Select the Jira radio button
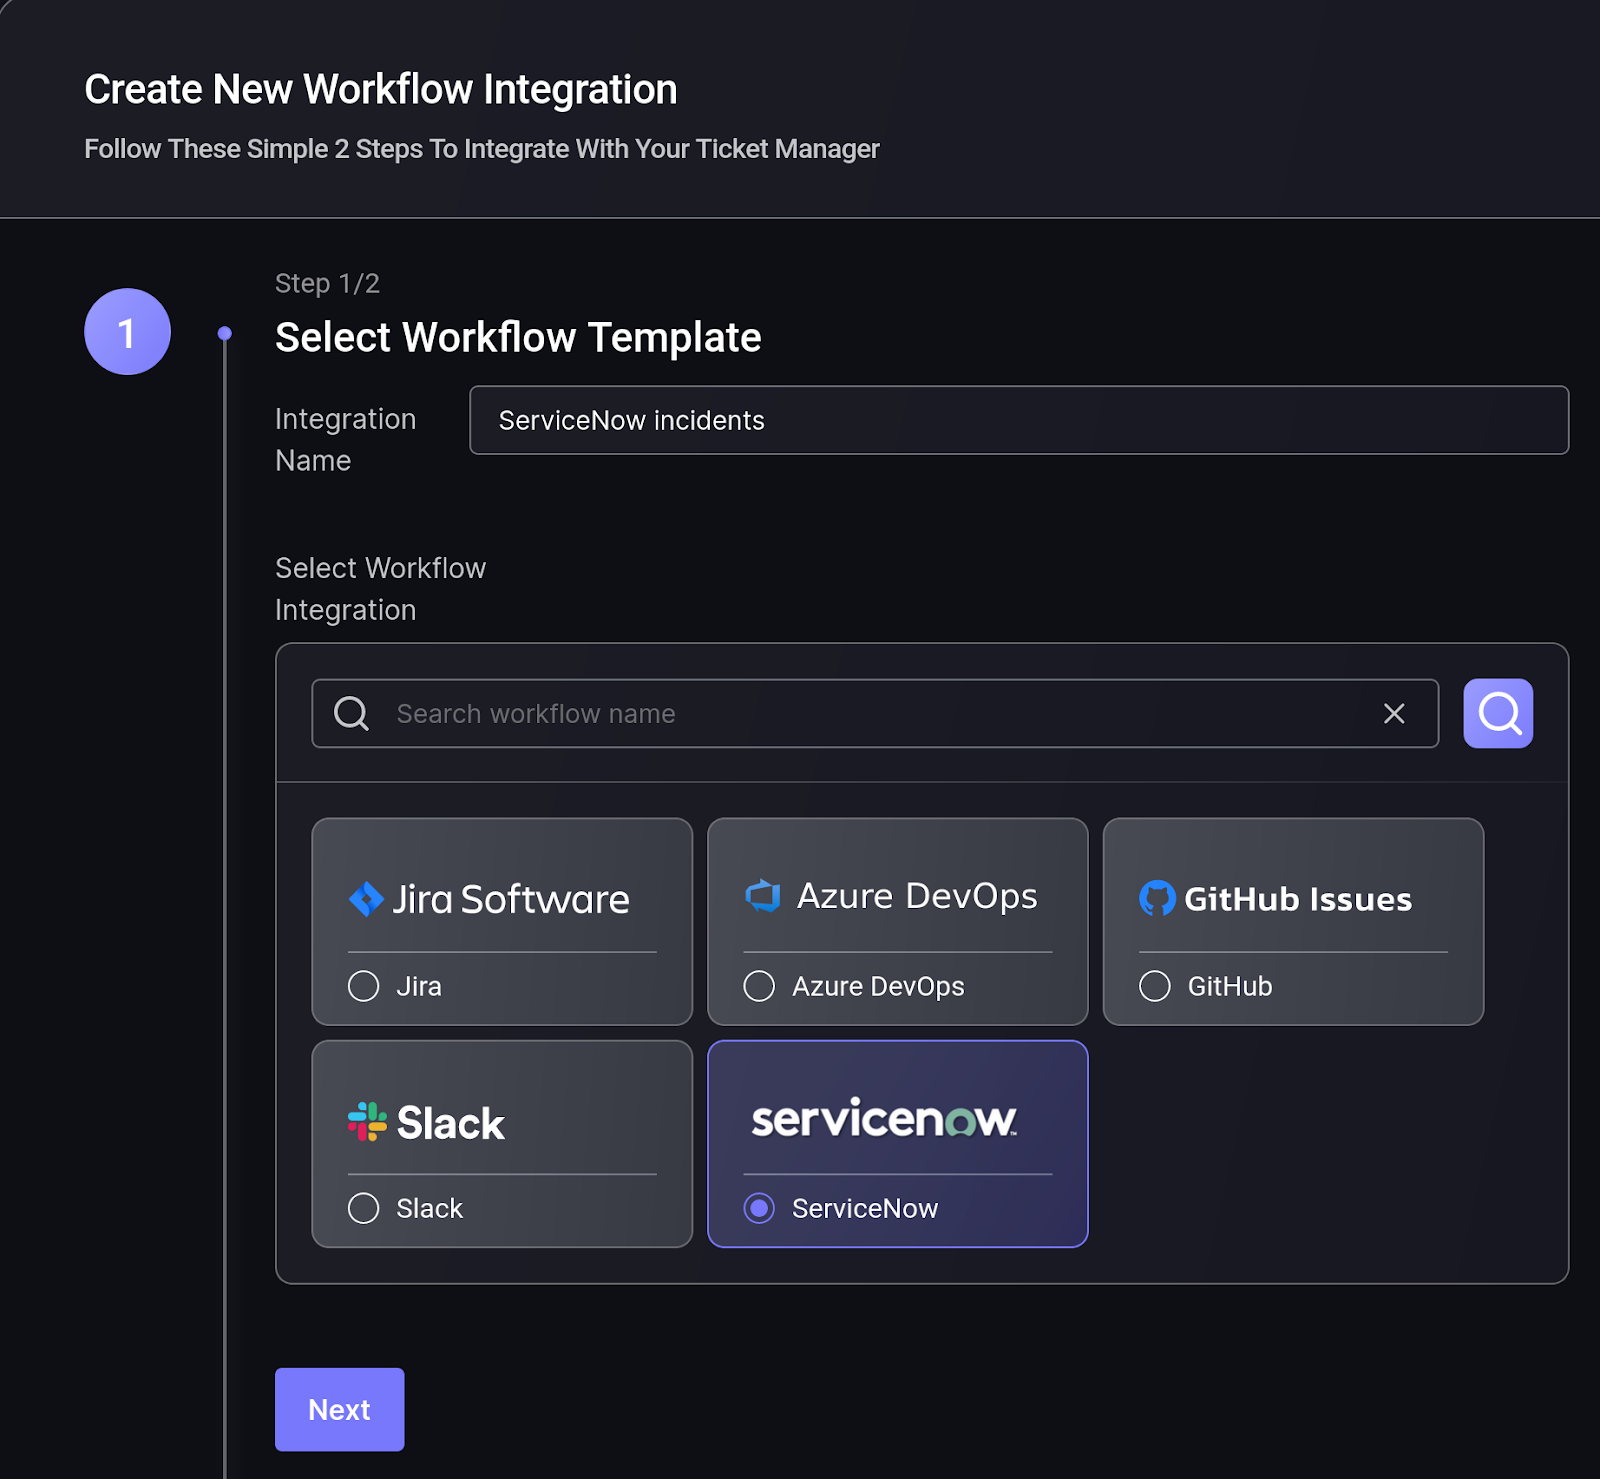 tap(364, 986)
